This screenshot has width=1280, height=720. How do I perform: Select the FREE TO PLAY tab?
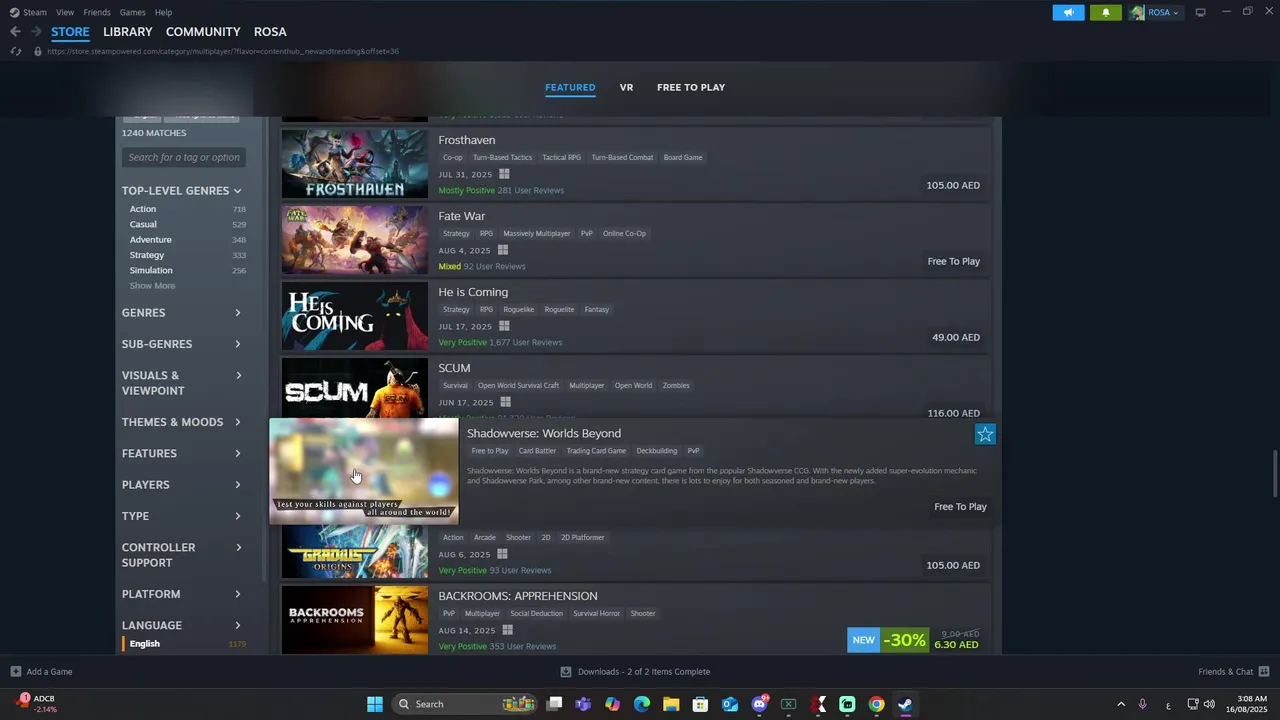coord(691,87)
